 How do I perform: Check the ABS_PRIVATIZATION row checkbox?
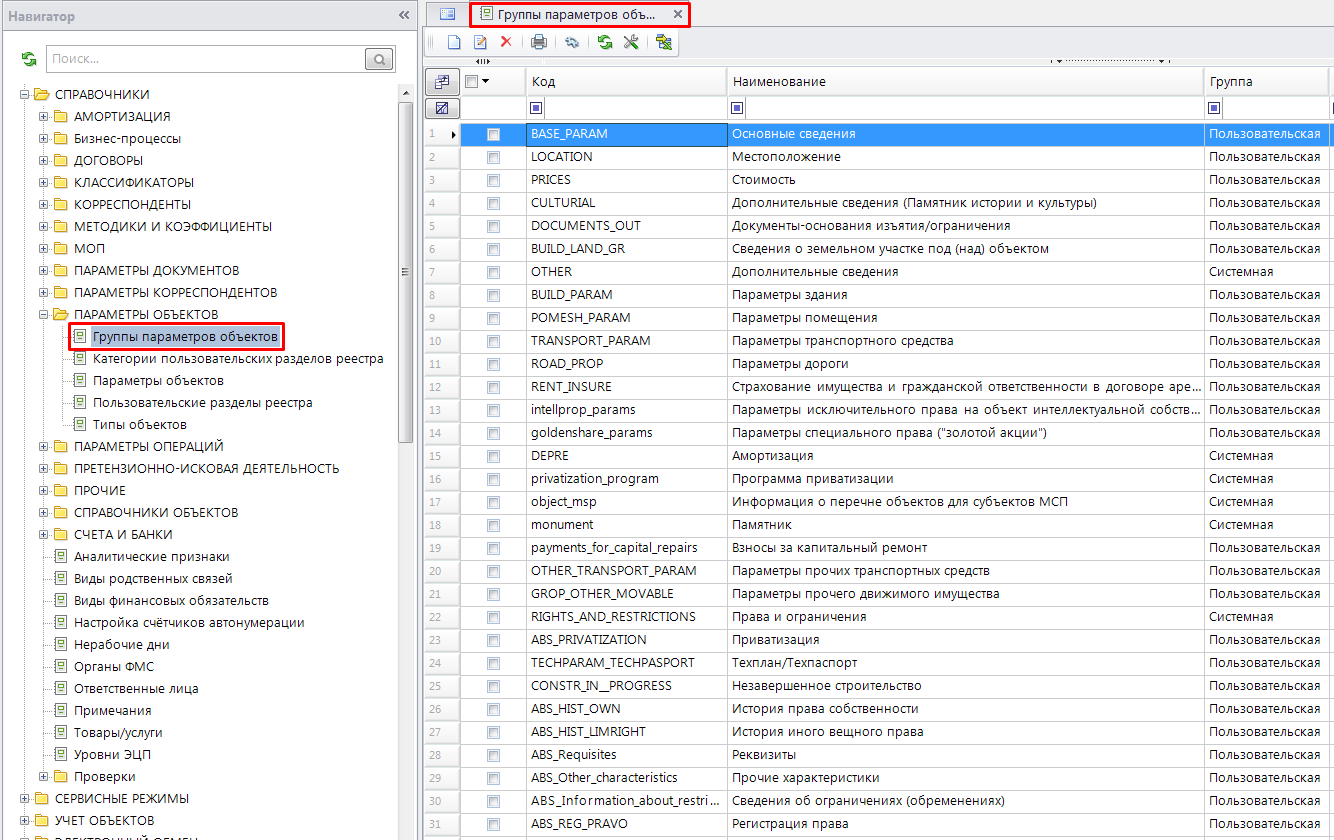(x=493, y=640)
